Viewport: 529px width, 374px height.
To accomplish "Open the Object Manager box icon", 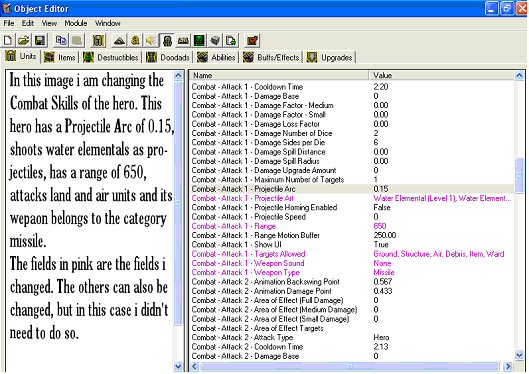I will [215, 41].
